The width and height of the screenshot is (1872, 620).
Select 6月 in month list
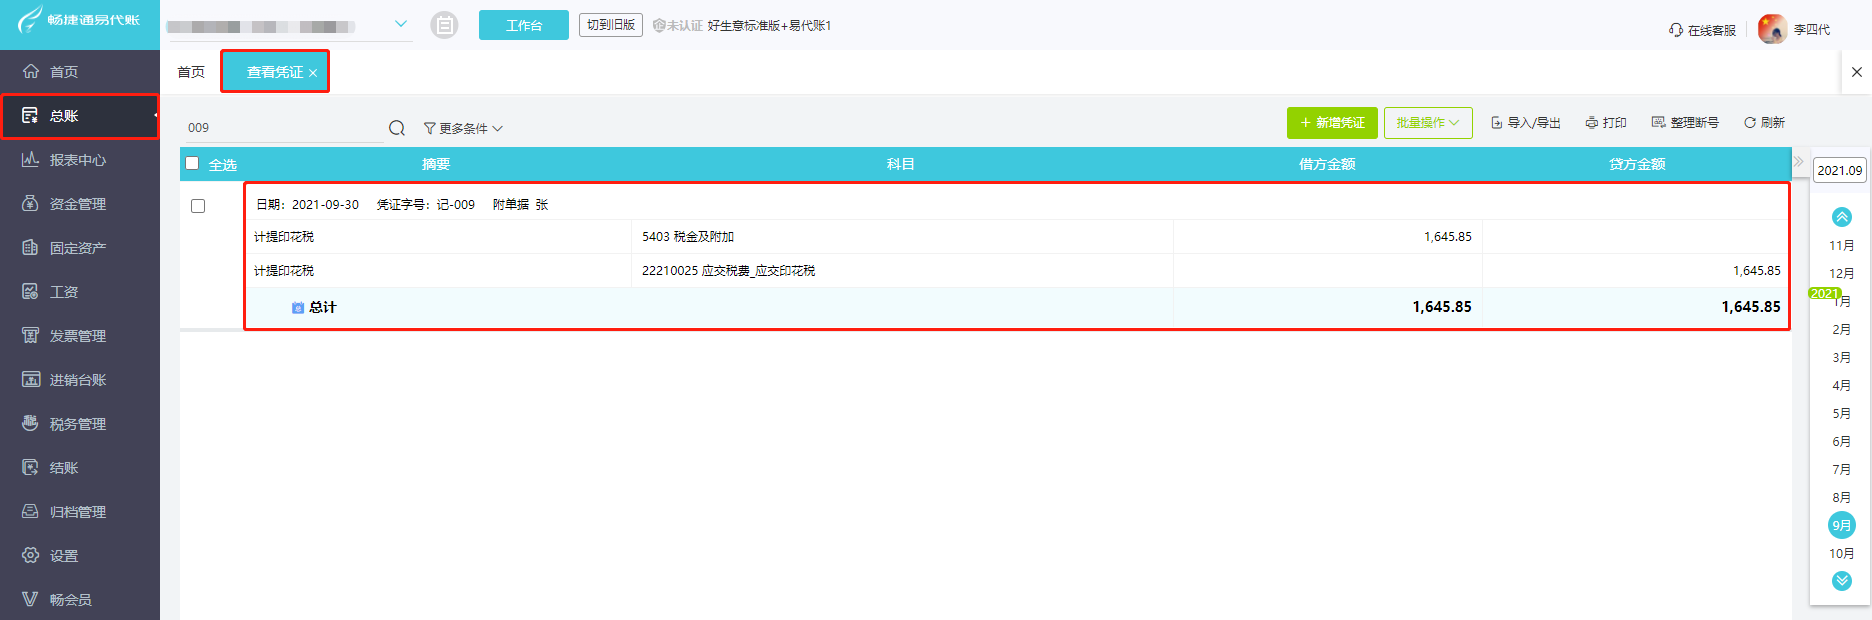(x=1842, y=442)
